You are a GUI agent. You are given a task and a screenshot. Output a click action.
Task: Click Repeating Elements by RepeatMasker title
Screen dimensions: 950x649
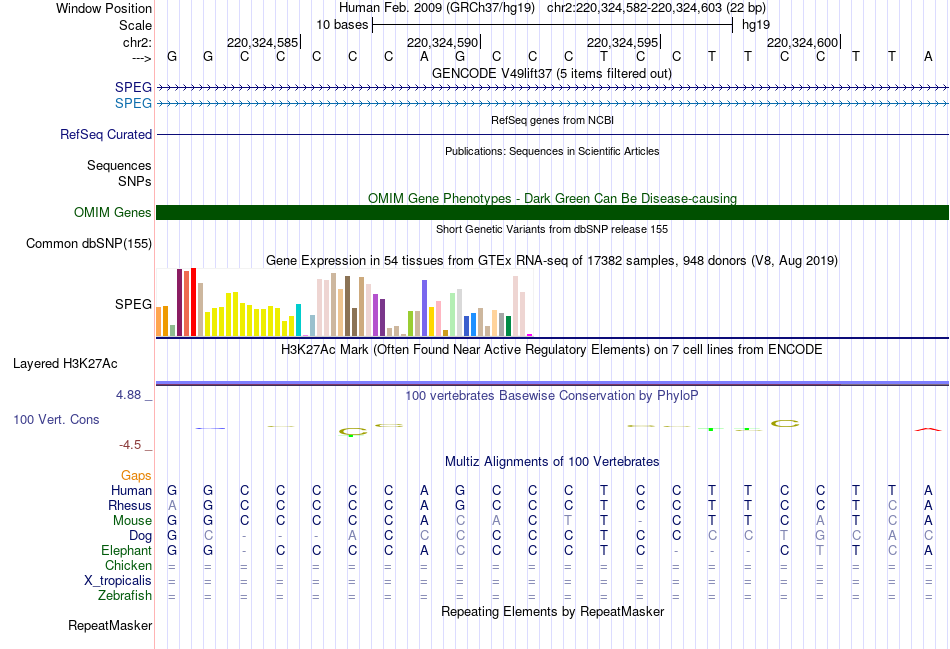(552, 611)
